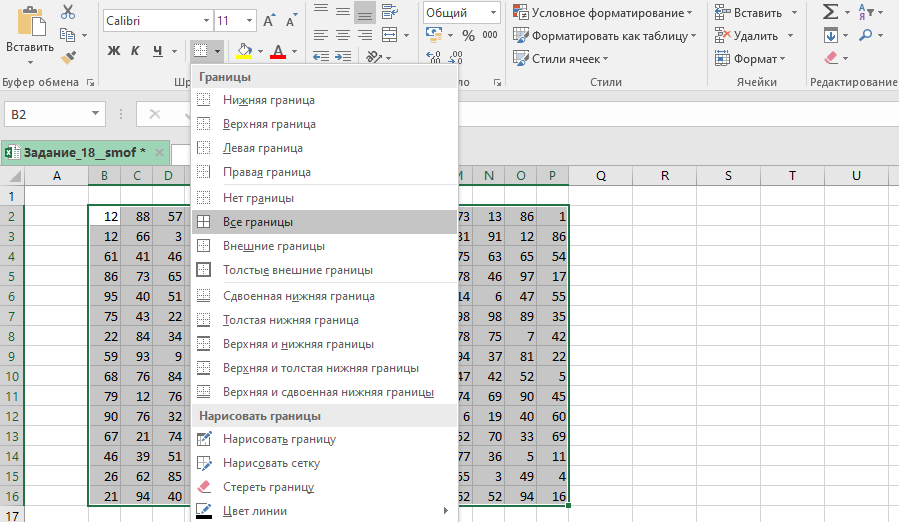Click the AutoSum sigma icon
The height and width of the screenshot is (522, 899).
click(830, 12)
